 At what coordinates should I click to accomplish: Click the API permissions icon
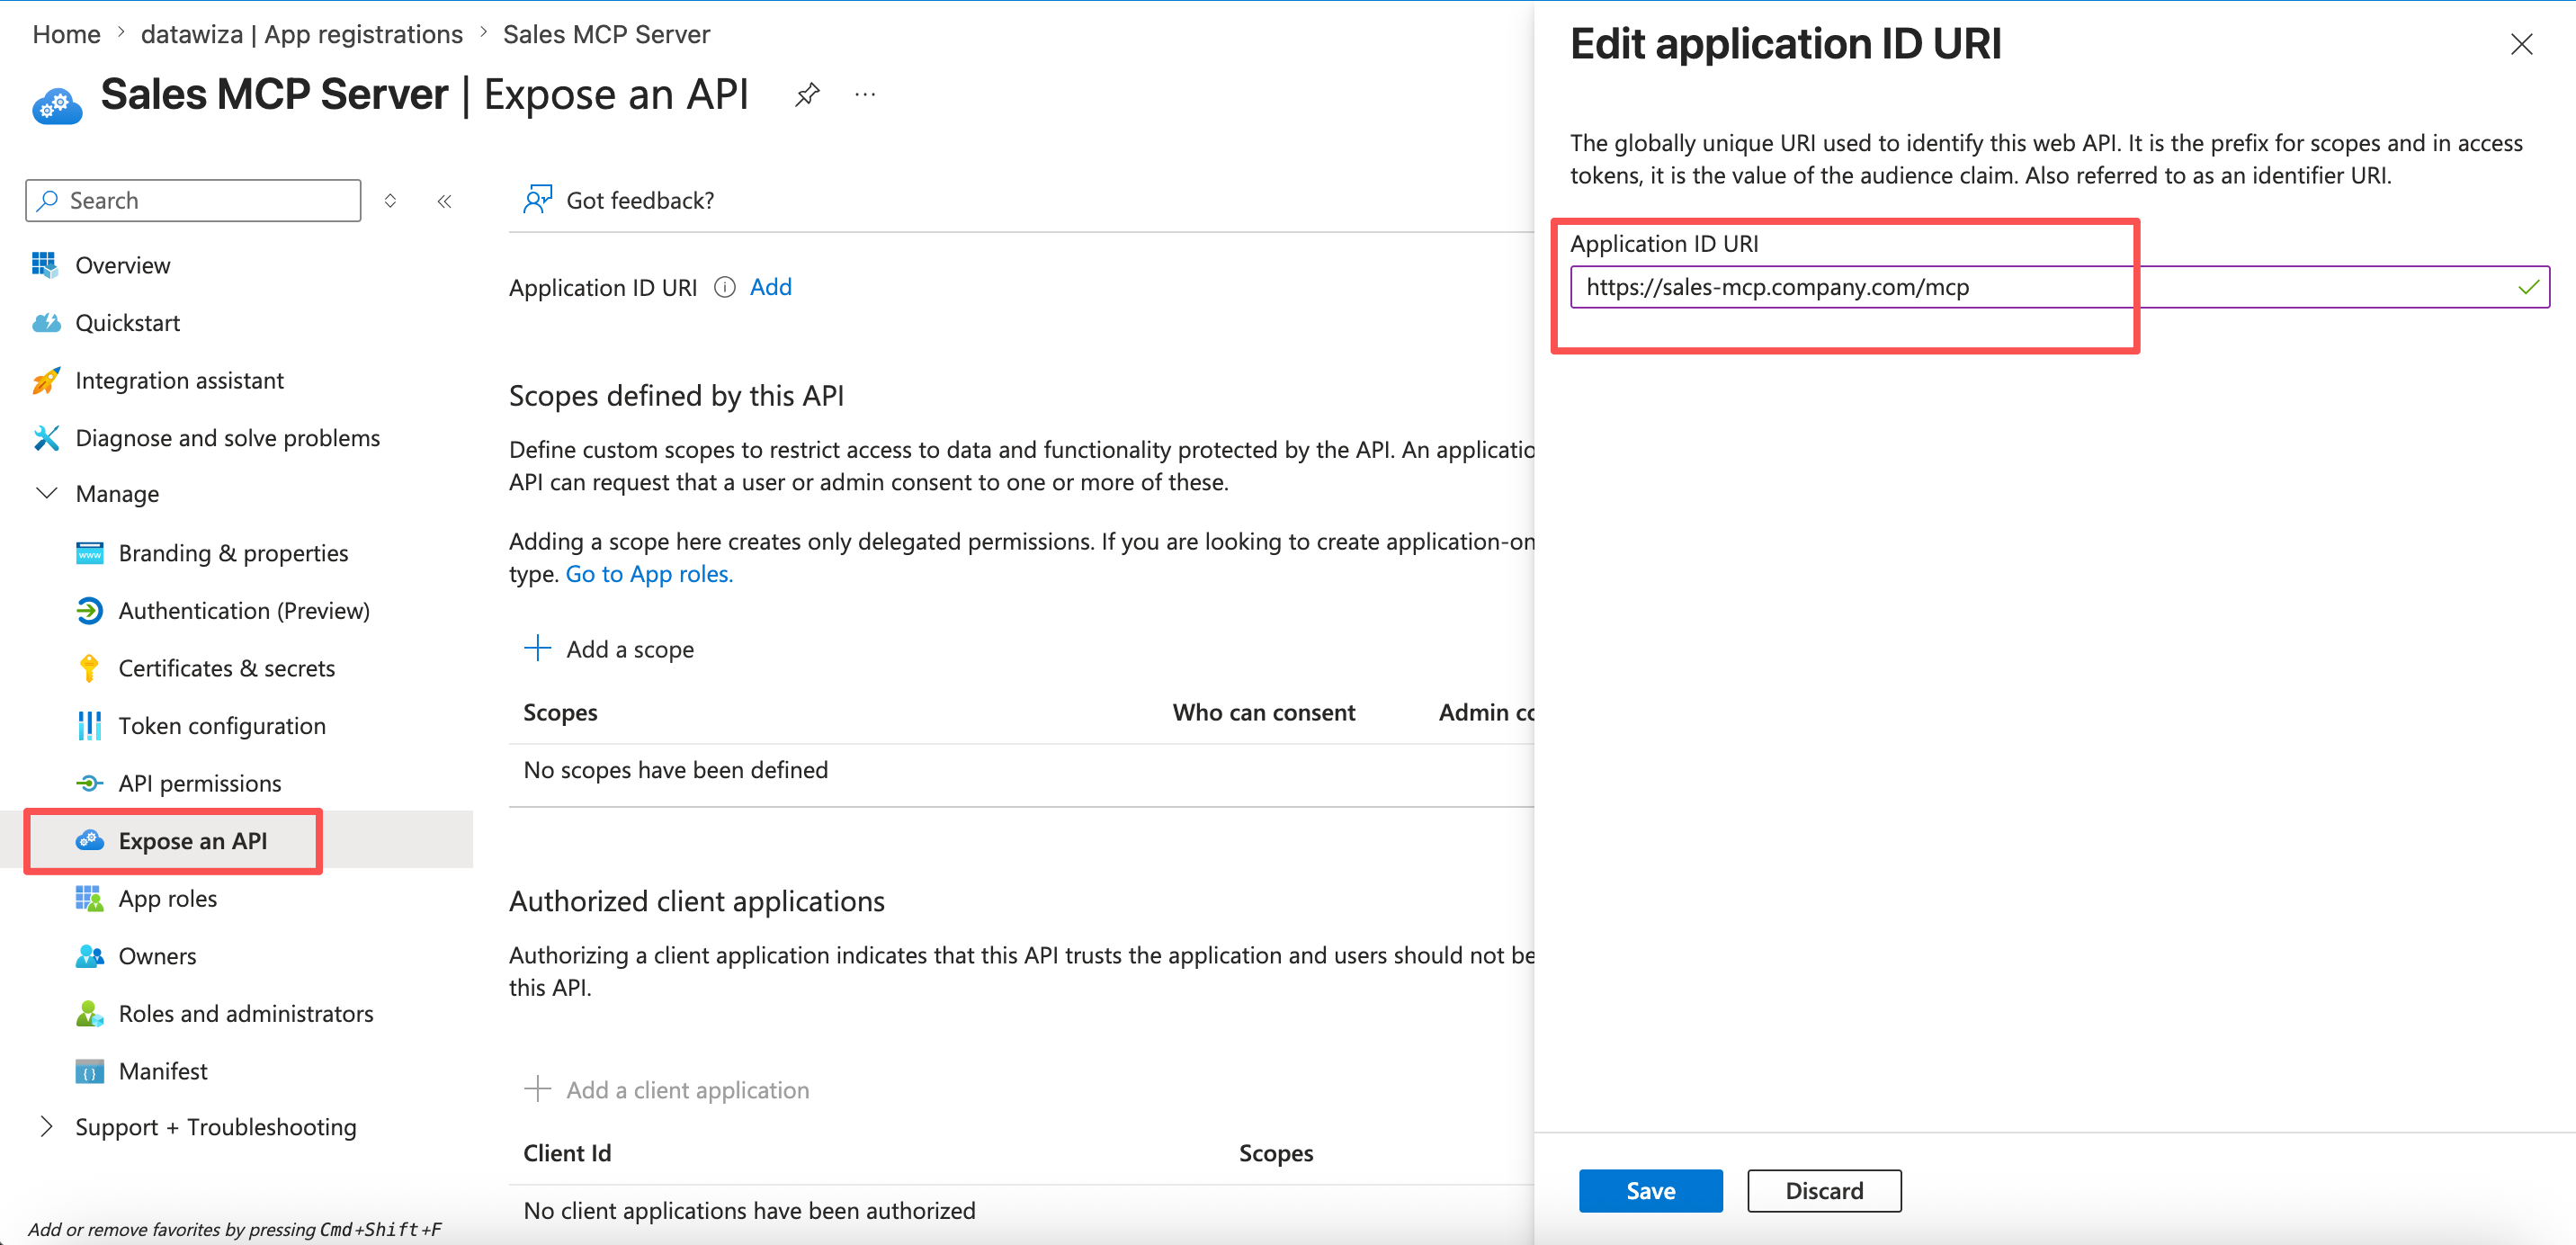click(89, 783)
